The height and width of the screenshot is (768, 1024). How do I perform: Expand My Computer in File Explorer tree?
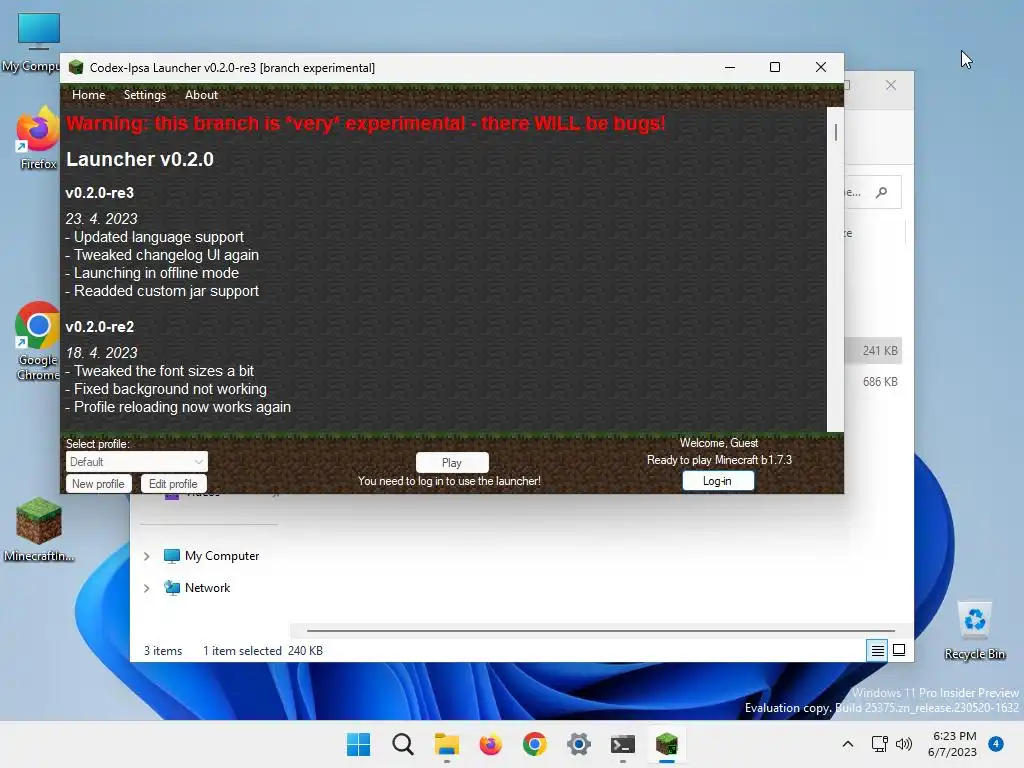(147, 556)
